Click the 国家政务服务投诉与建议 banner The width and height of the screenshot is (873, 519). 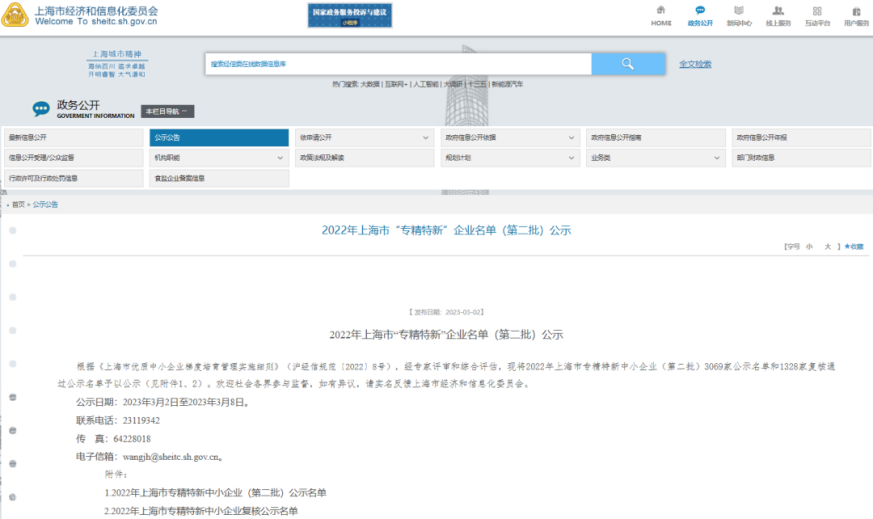coord(349,15)
